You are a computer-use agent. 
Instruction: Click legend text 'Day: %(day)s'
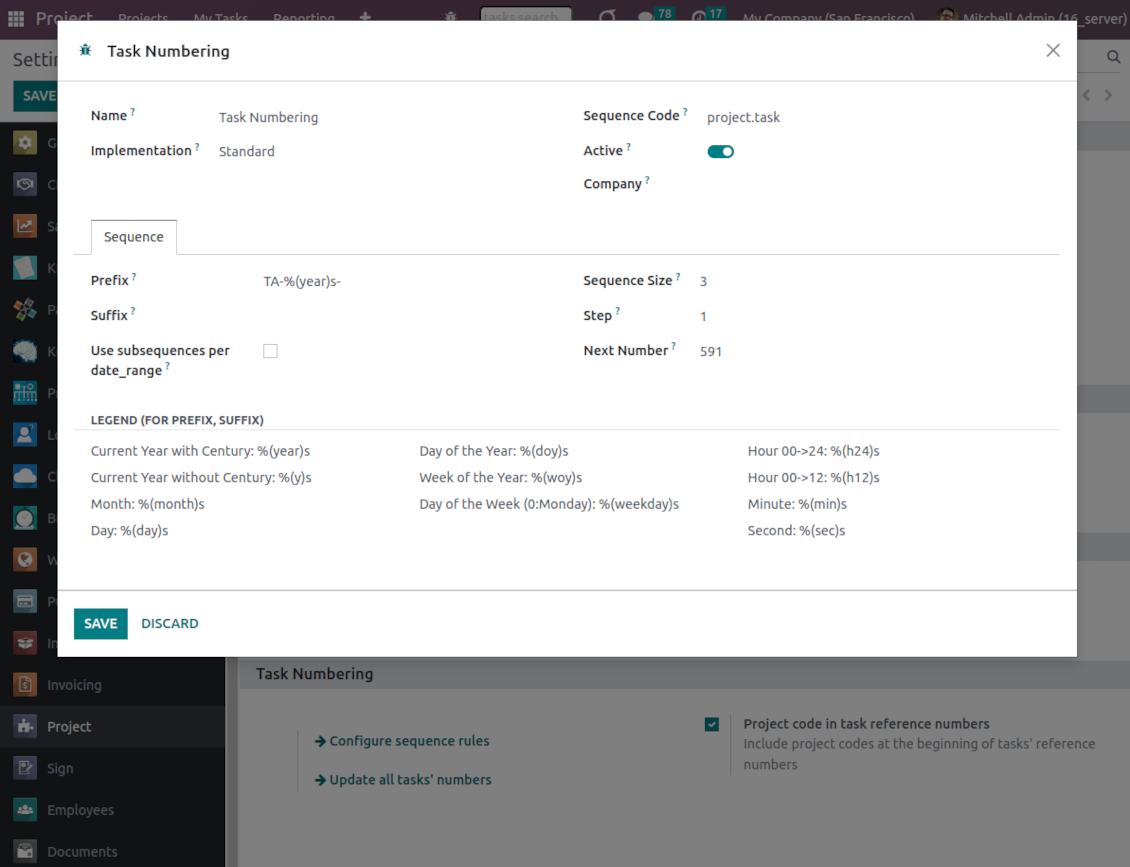130,531
